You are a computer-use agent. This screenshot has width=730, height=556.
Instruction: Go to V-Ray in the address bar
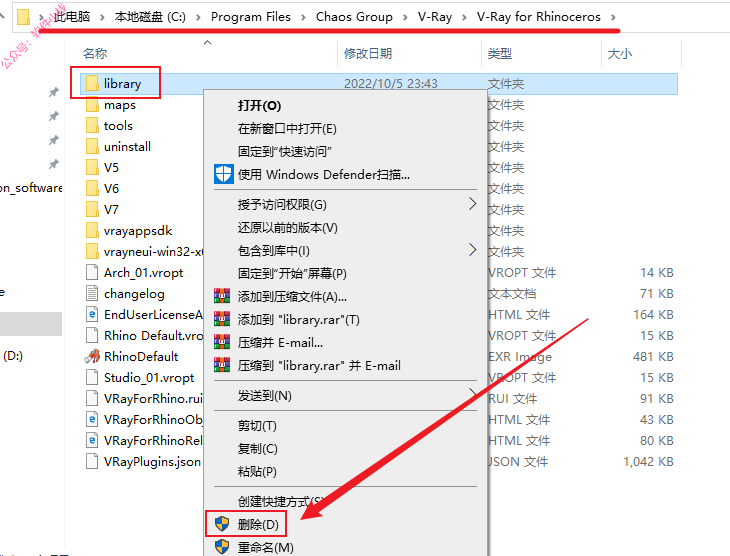pyautogui.click(x=435, y=17)
